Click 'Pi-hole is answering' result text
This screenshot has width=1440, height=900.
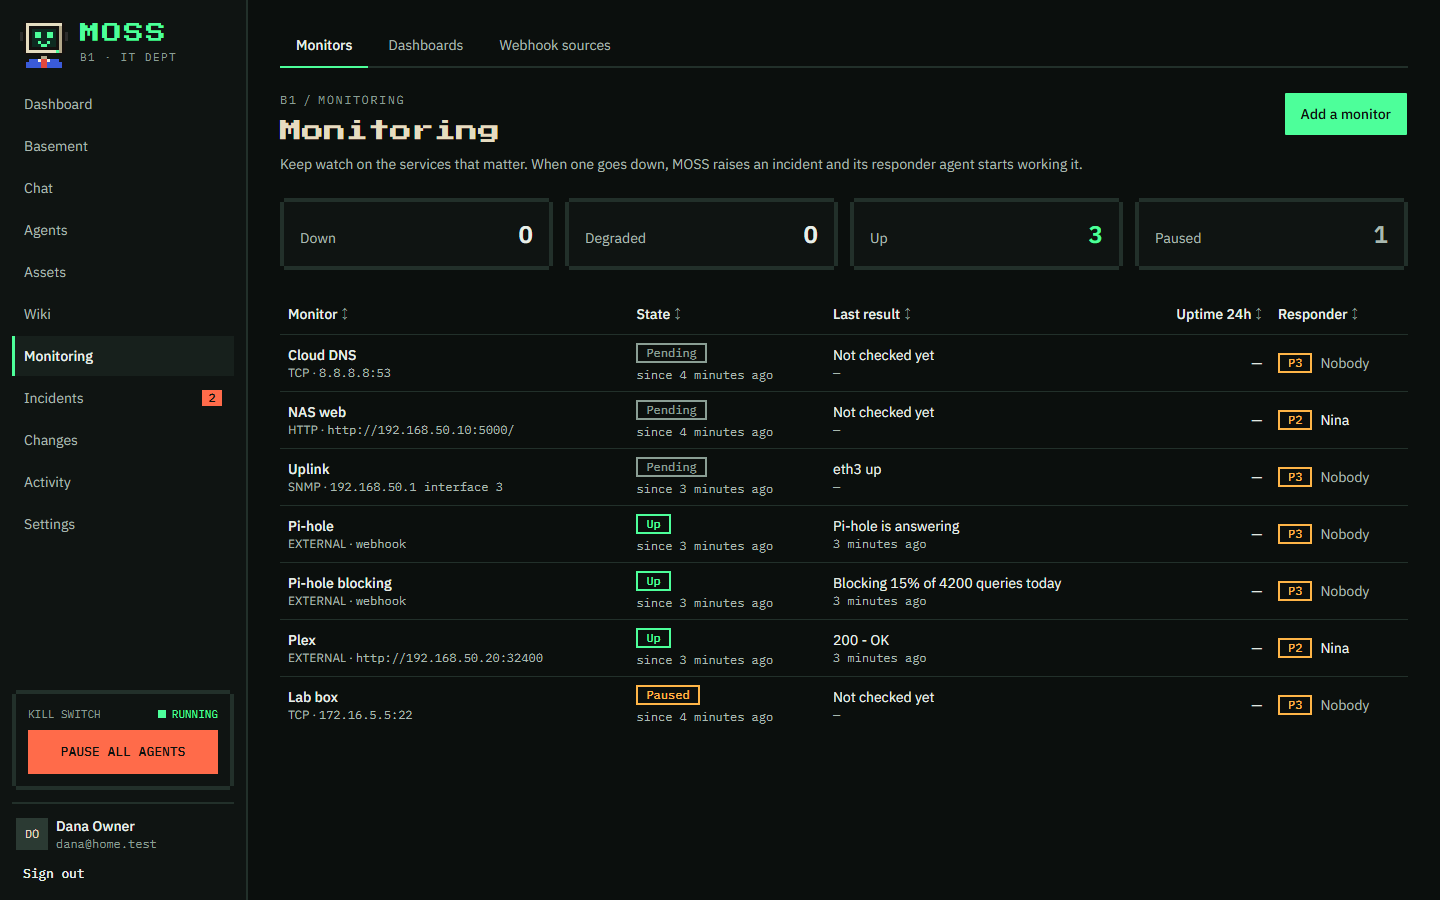coord(896,526)
